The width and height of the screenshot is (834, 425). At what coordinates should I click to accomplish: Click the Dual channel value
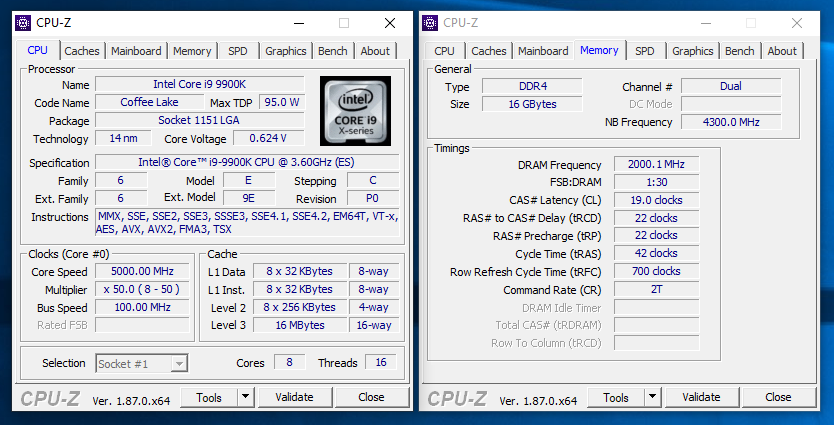[731, 86]
